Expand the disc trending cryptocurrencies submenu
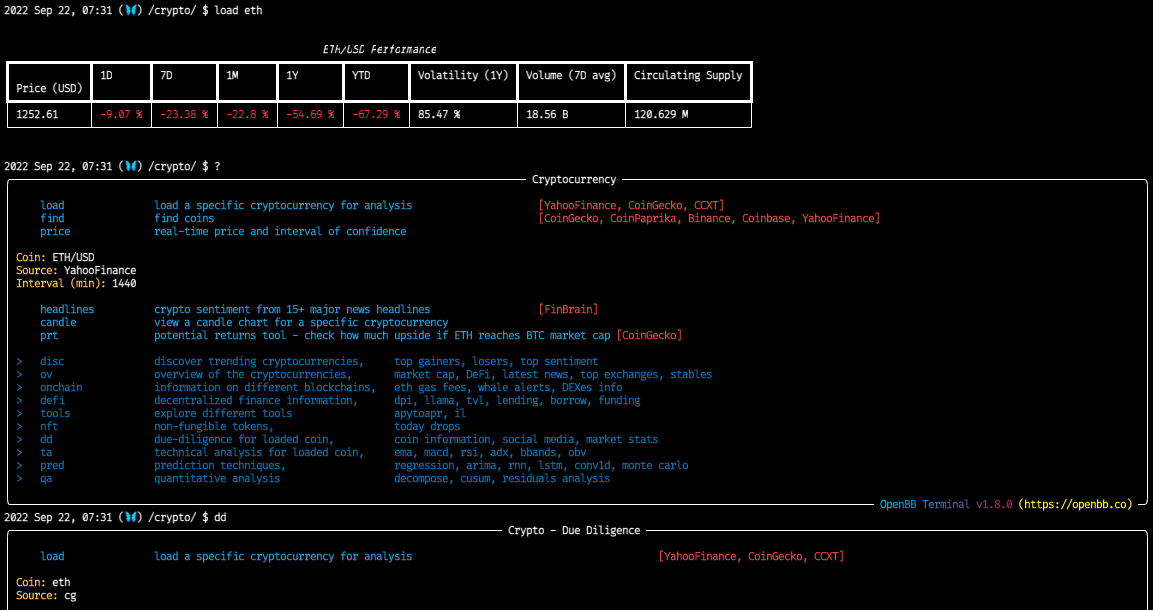Viewport: 1153px width, 610px height. [x=52, y=361]
